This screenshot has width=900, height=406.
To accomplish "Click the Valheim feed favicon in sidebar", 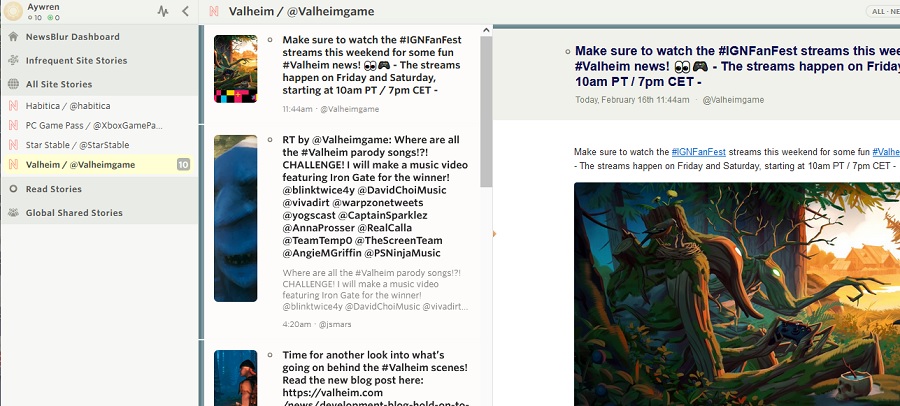I will coord(13,165).
